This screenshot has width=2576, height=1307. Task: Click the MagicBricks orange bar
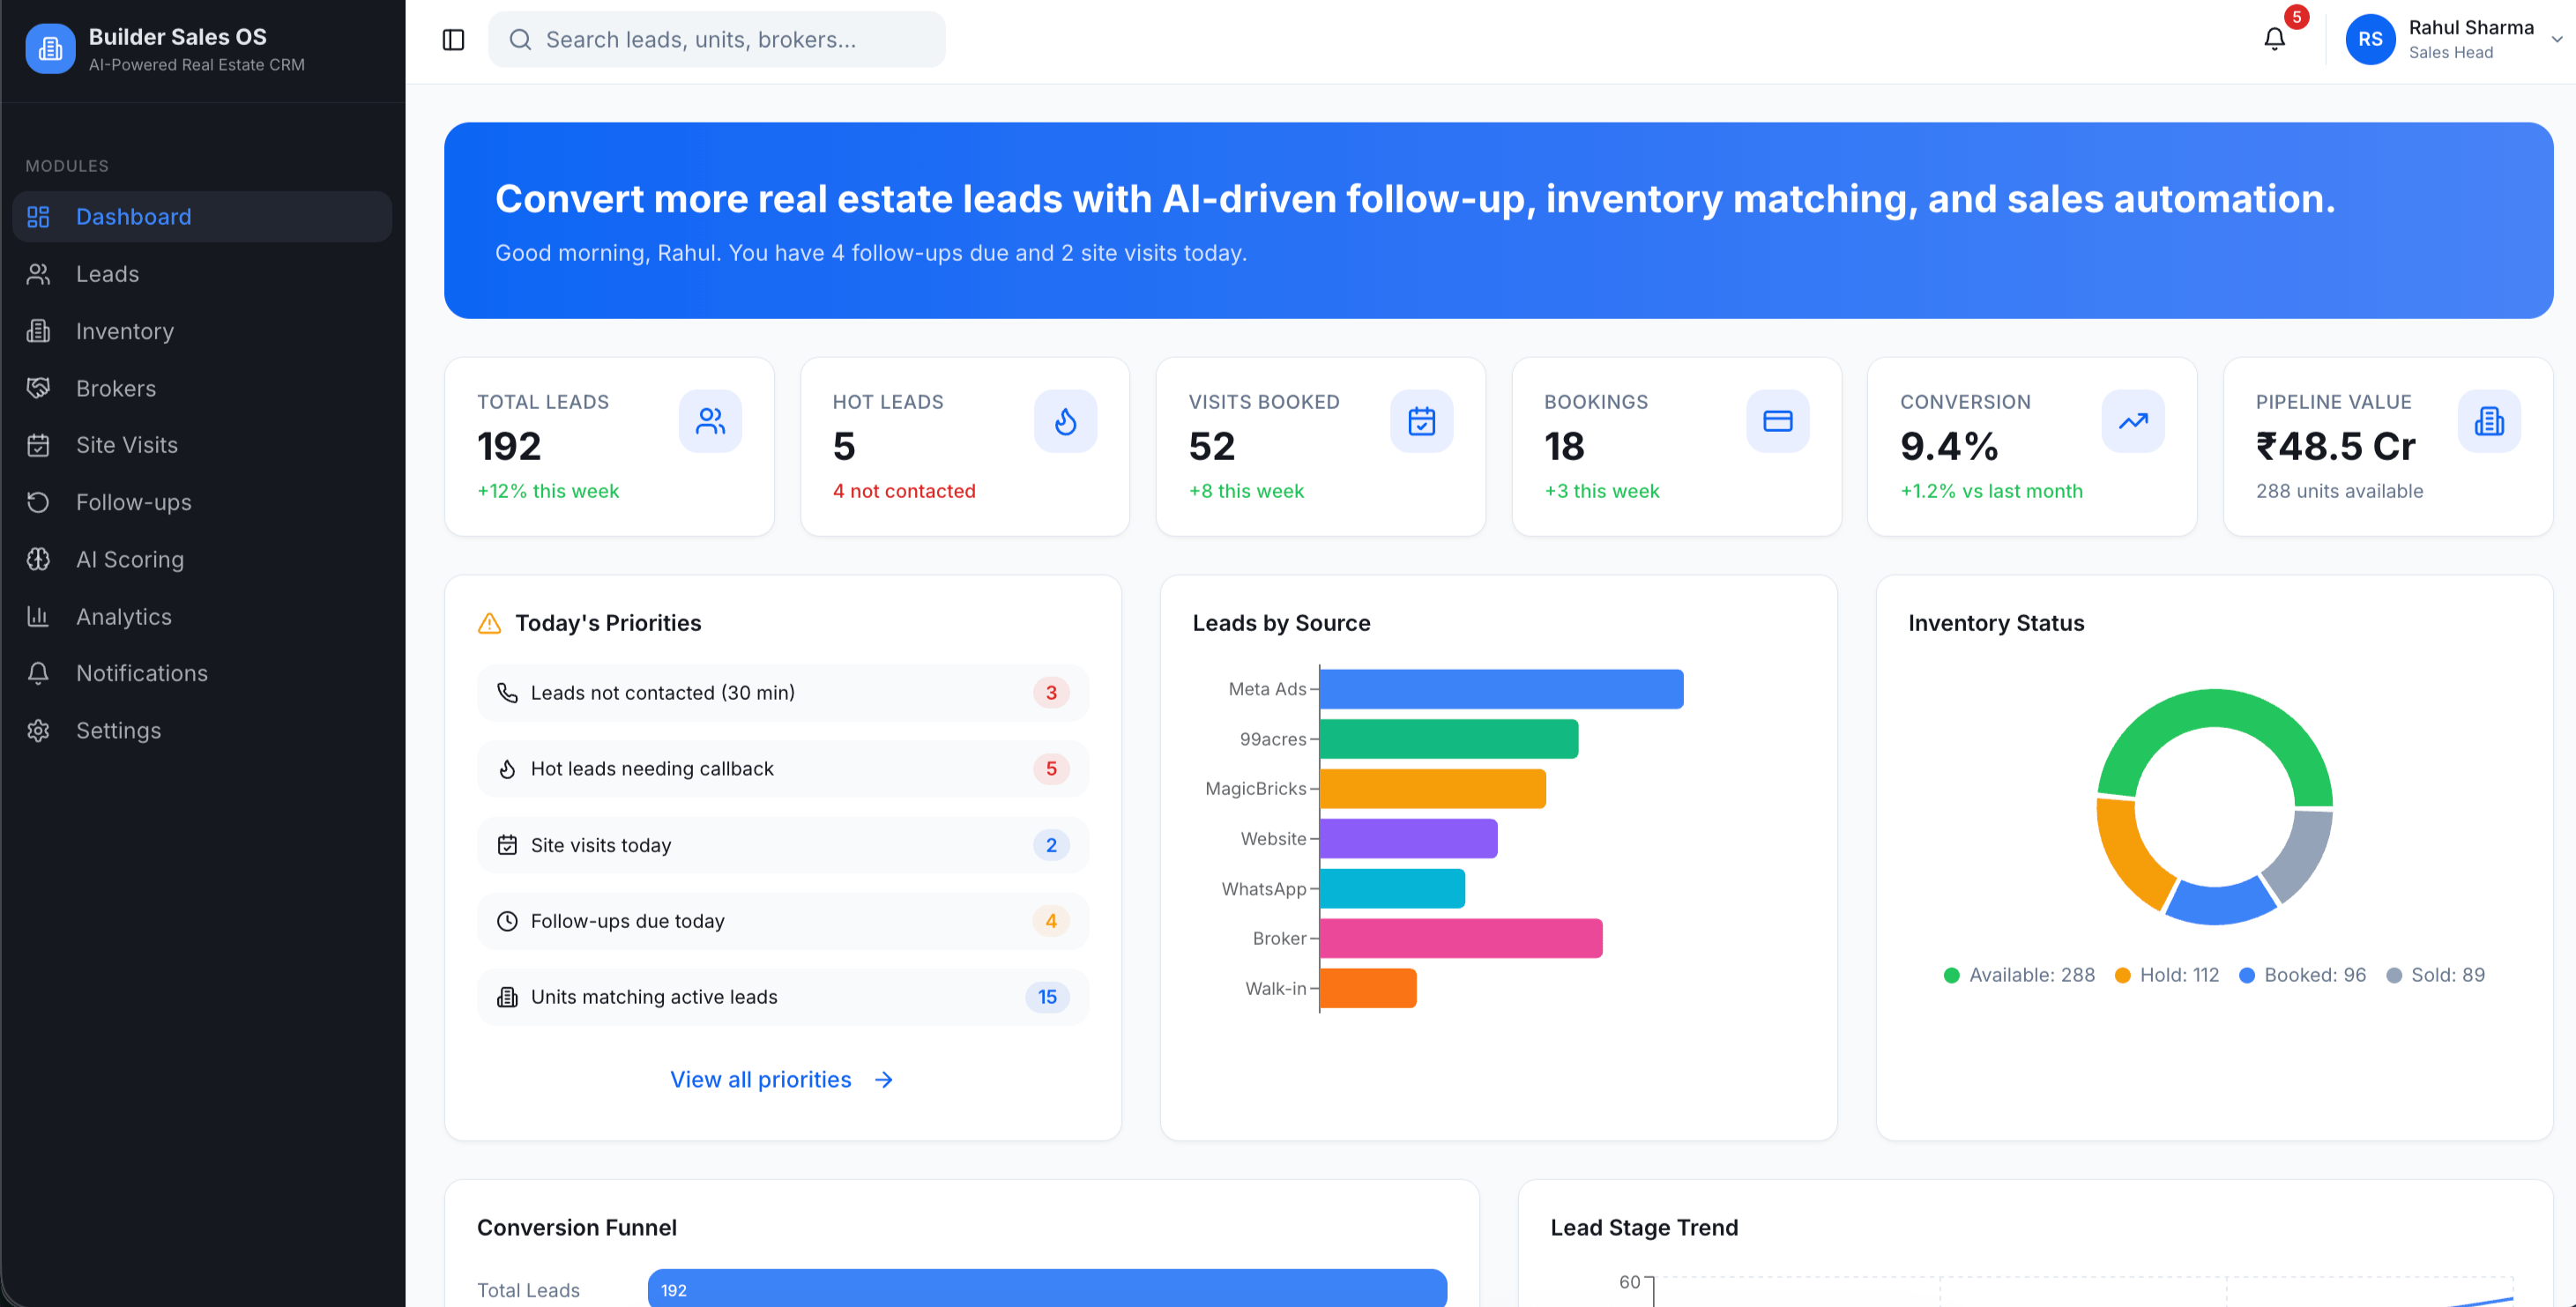(x=1432, y=789)
